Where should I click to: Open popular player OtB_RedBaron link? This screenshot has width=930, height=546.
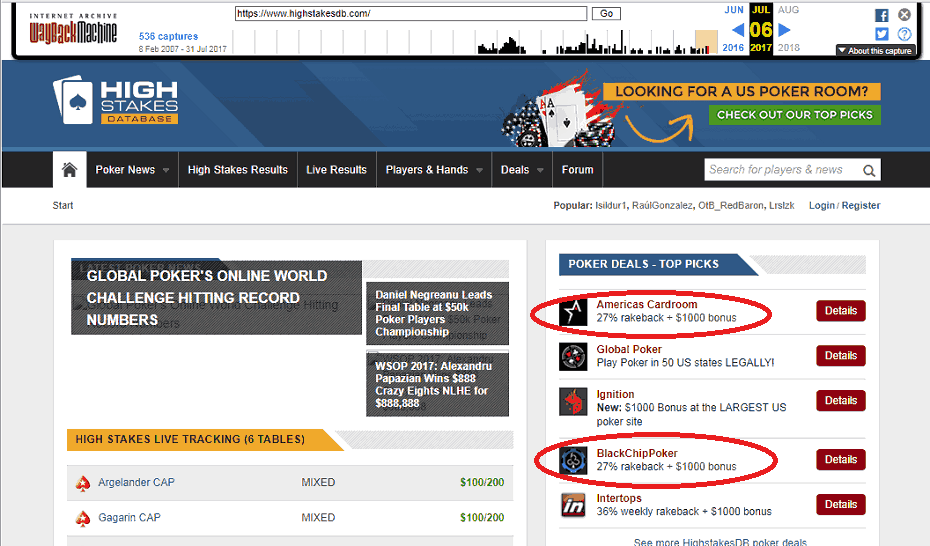(731, 206)
